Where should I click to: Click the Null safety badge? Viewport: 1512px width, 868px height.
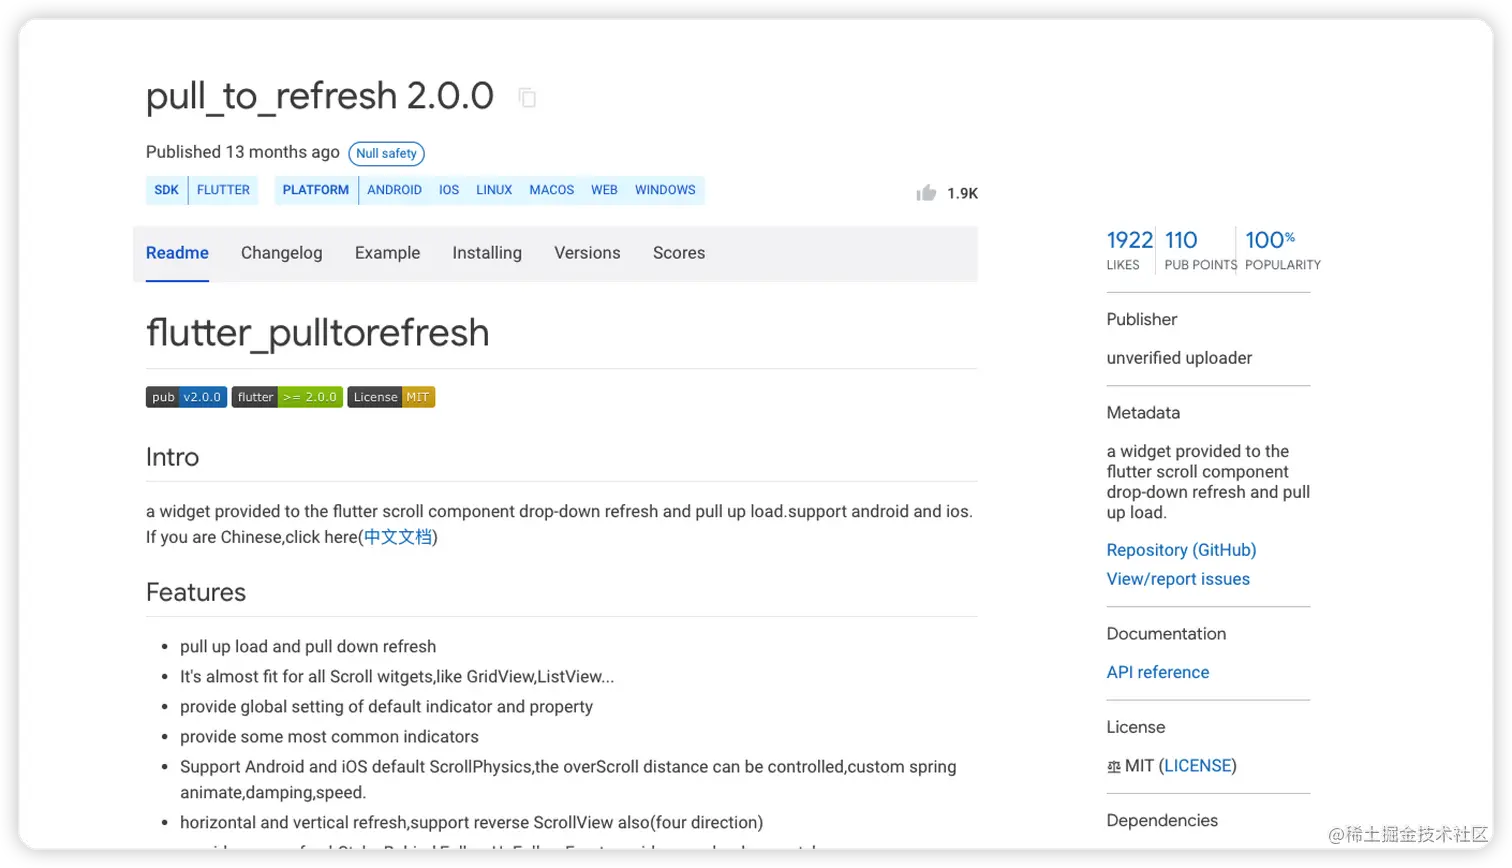(x=386, y=153)
